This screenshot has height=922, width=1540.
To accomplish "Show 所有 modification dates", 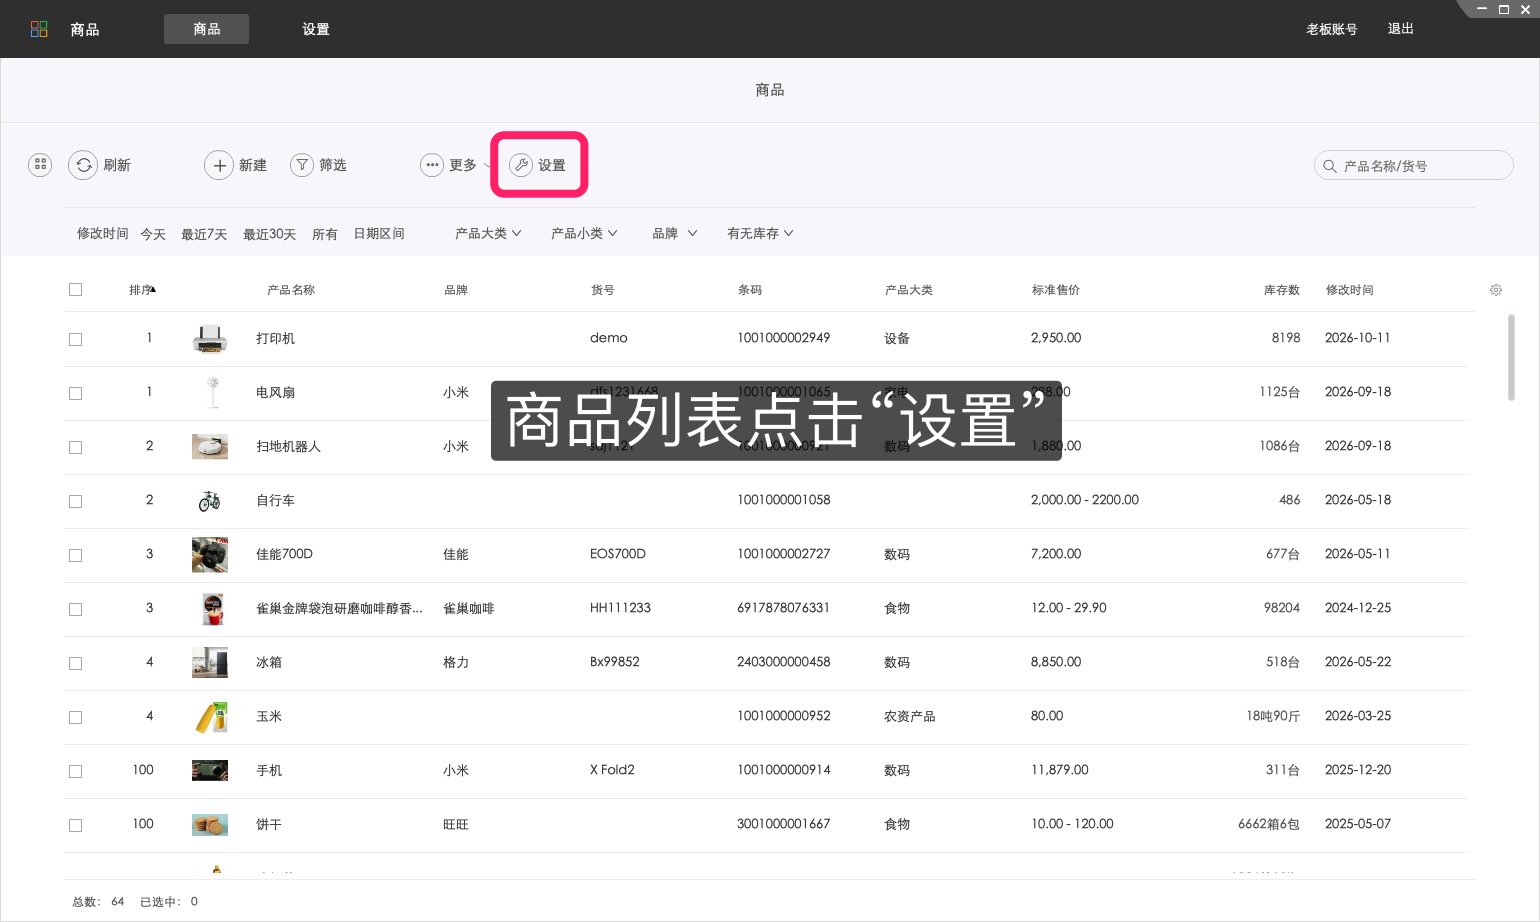I will click(325, 234).
